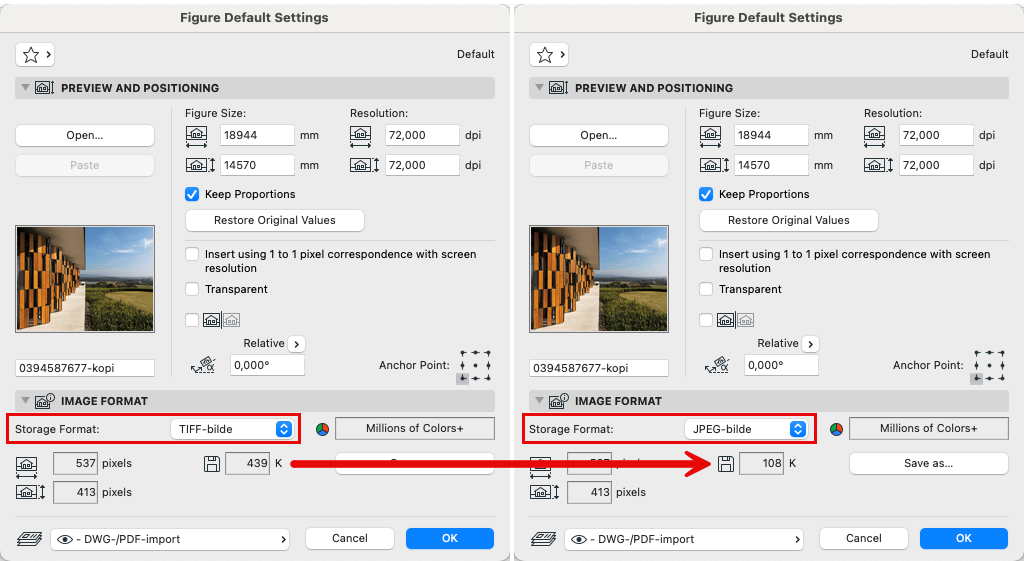The width and height of the screenshot is (1028, 561).
Task: Enable Transparent checkbox in the right dialog
Action: [x=706, y=289]
